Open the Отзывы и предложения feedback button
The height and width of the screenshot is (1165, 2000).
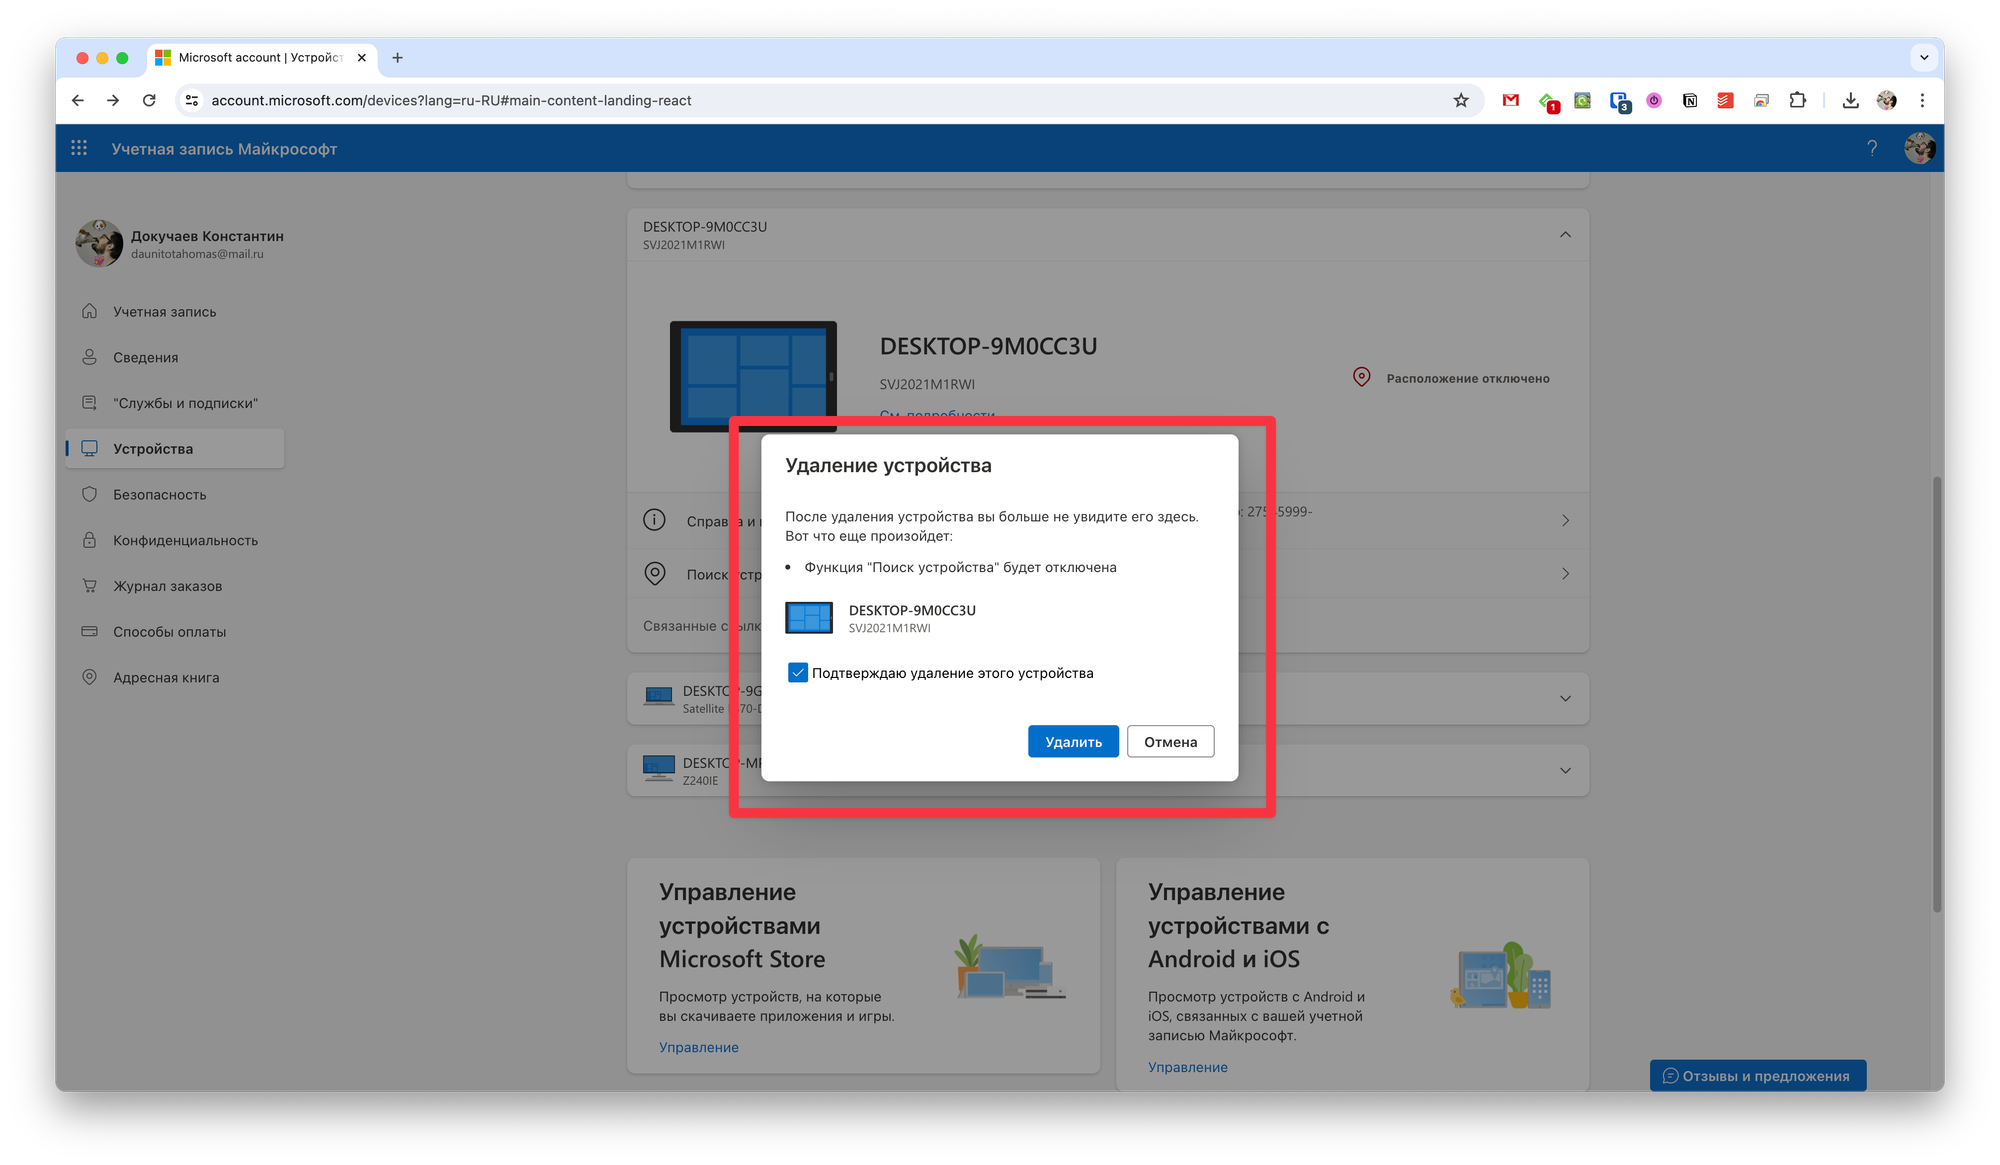click(x=1757, y=1076)
